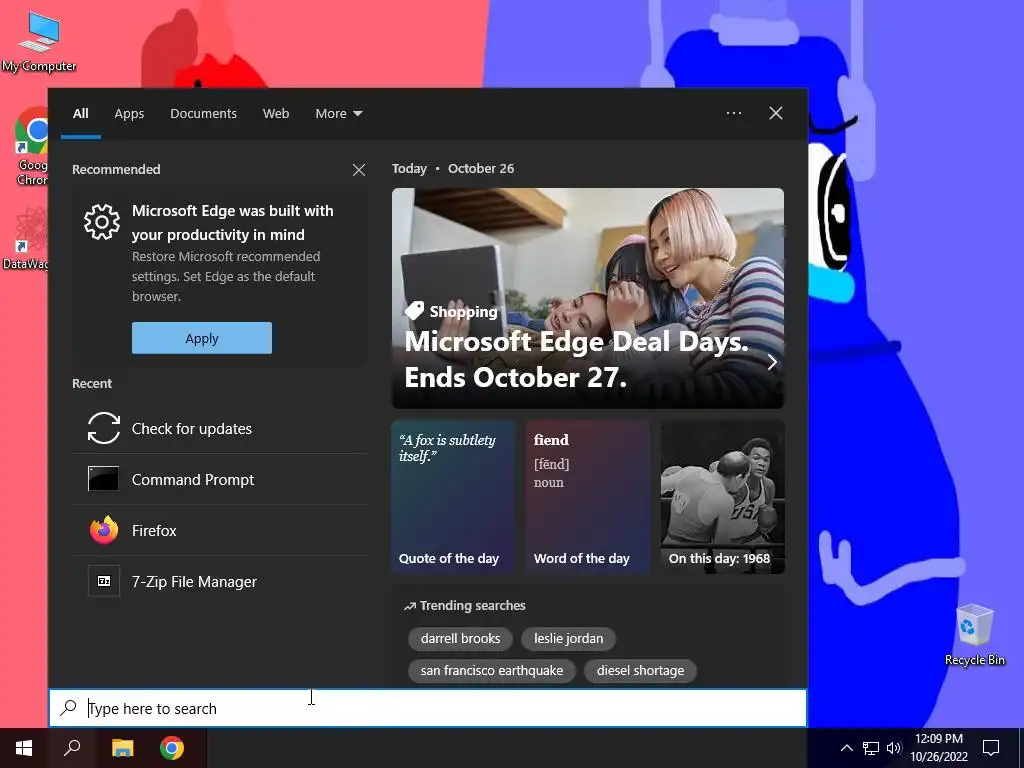Click the volume speaker icon in the tray
Viewport: 1024px width, 768px height.
pos(894,748)
